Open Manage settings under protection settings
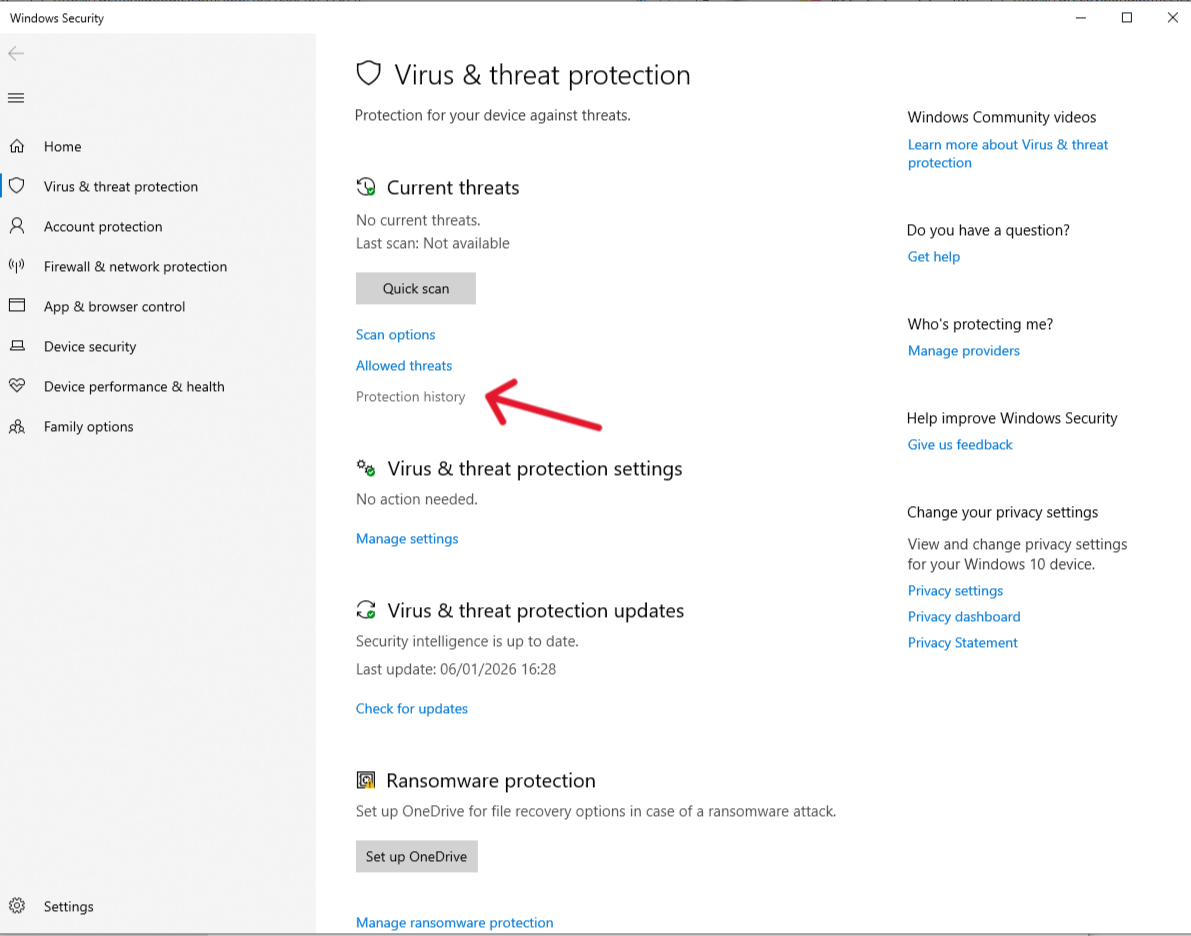 pos(406,538)
